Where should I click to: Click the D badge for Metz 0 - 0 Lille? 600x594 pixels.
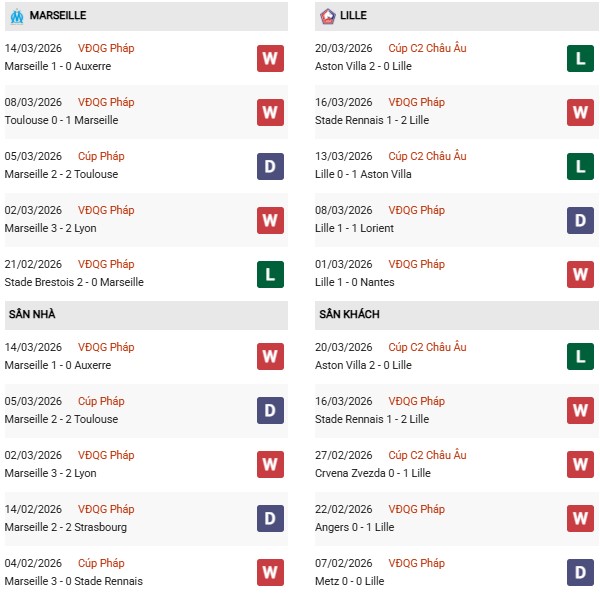click(x=580, y=573)
